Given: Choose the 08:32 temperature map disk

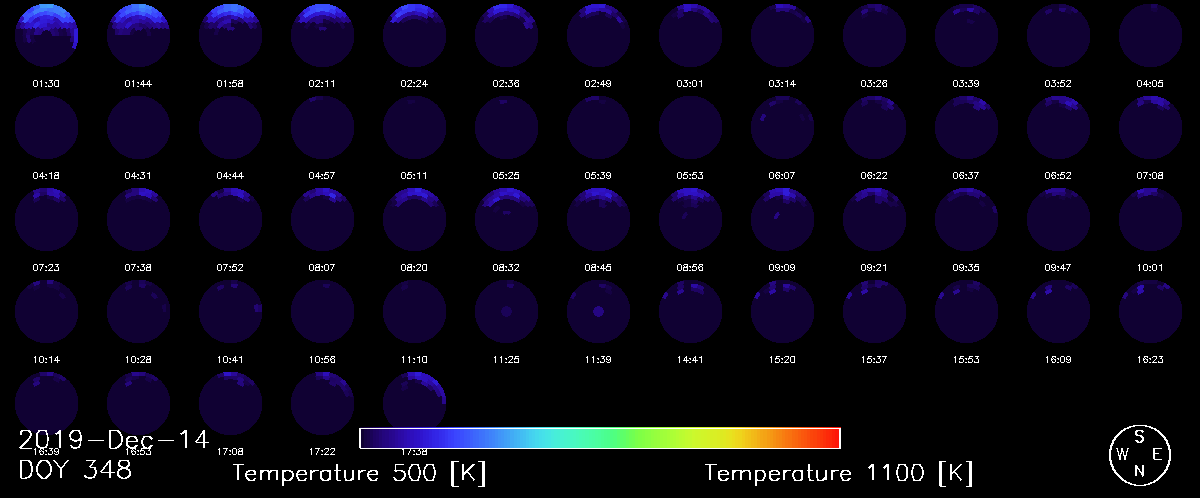Looking at the screenshot, I should tap(507, 219).
